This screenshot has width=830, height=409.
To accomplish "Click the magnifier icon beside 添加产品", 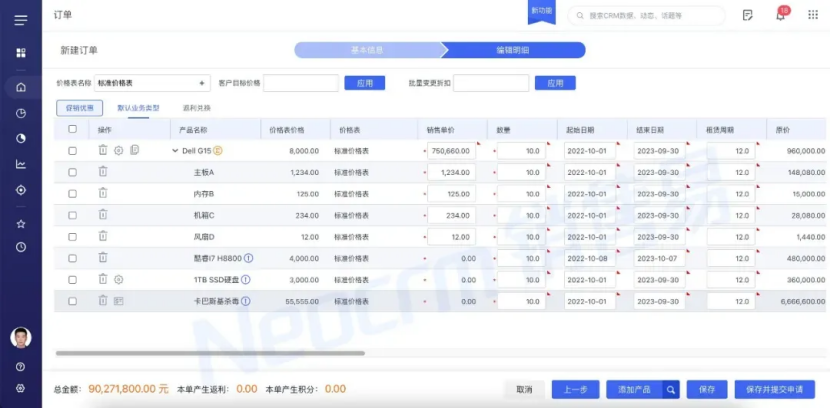I will (x=671, y=389).
